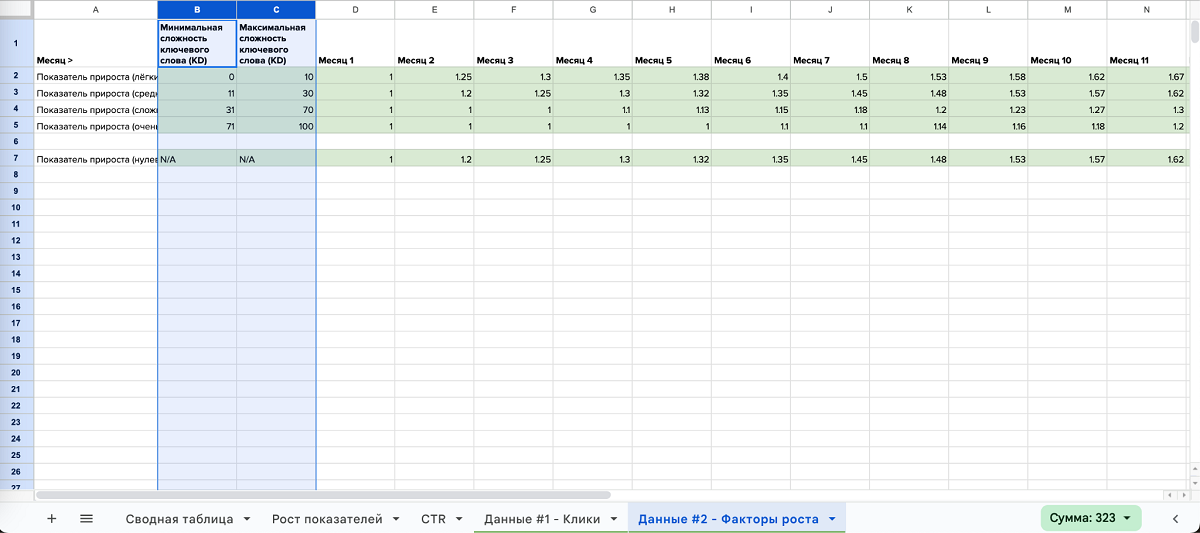Switch to the Сводная таблица sheet

tap(179, 519)
